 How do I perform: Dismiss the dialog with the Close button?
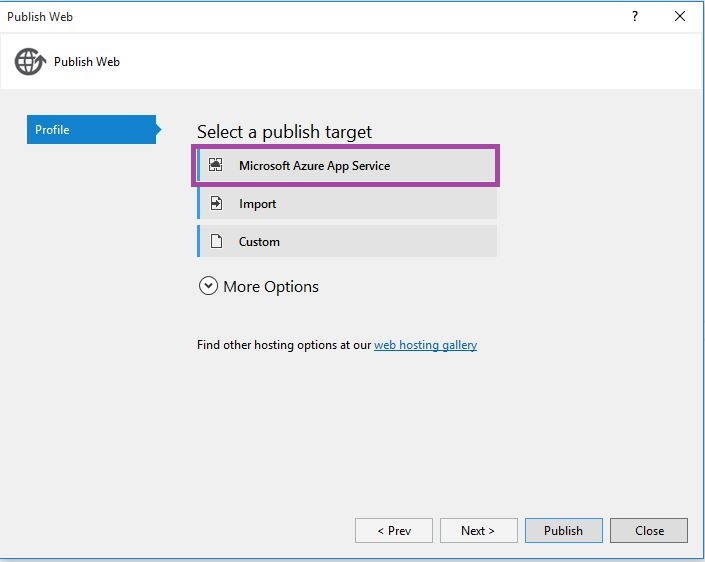click(649, 530)
